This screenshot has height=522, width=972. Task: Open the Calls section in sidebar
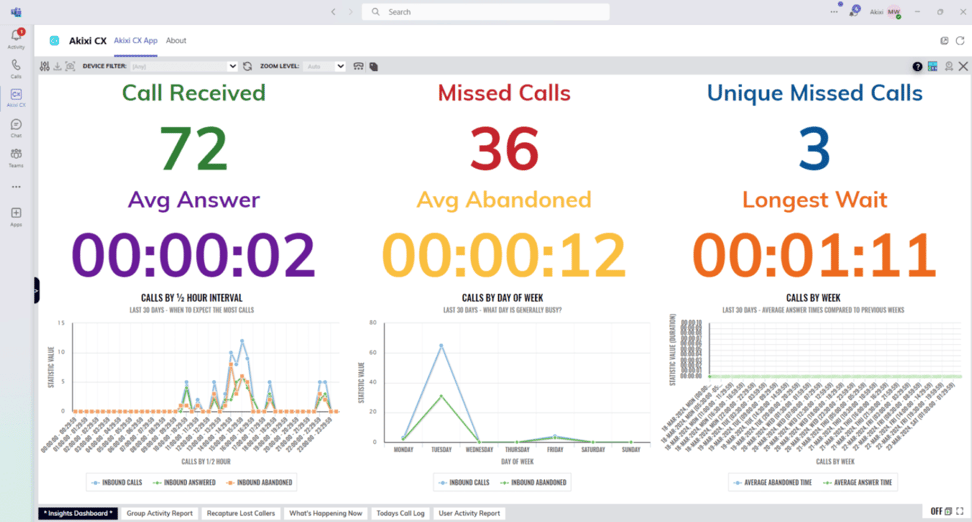pyautogui.click(x=16, y=67)
